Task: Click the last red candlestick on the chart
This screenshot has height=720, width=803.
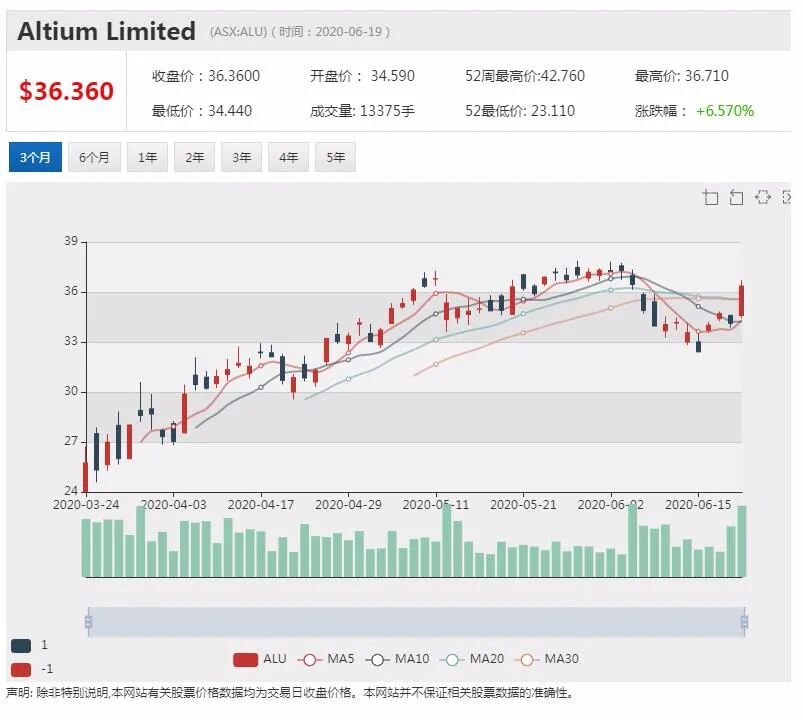Action: 742,301
